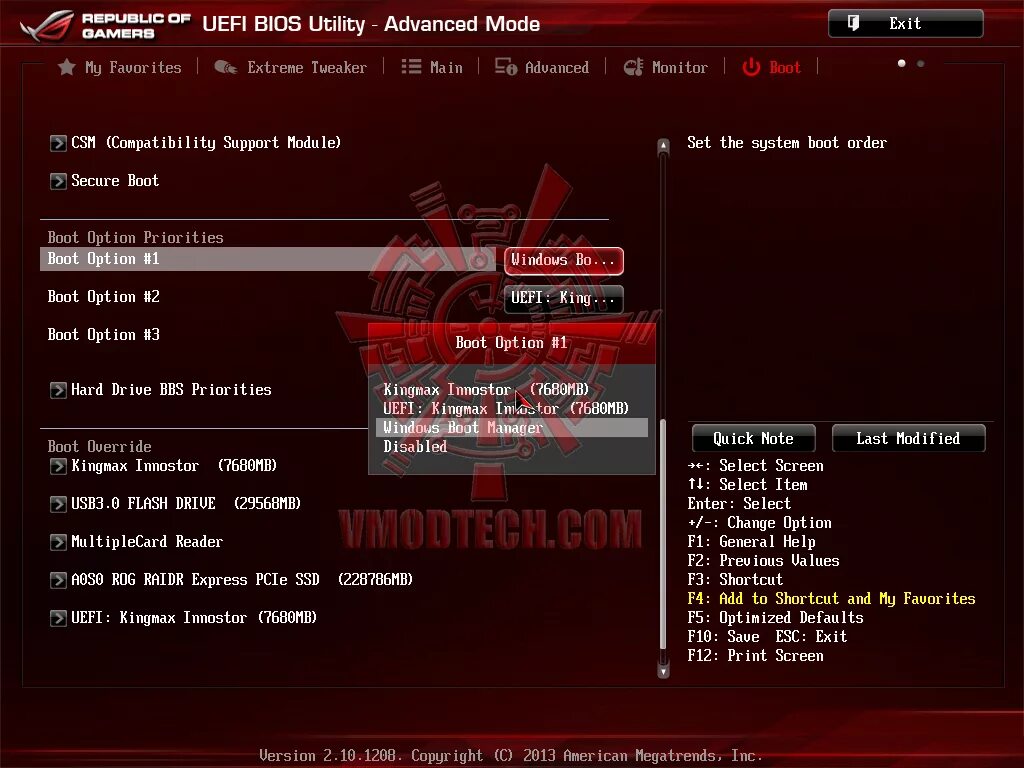
Task: Click the arrow icon beside MultipleCard Reader
Action: tap(58, 542)
